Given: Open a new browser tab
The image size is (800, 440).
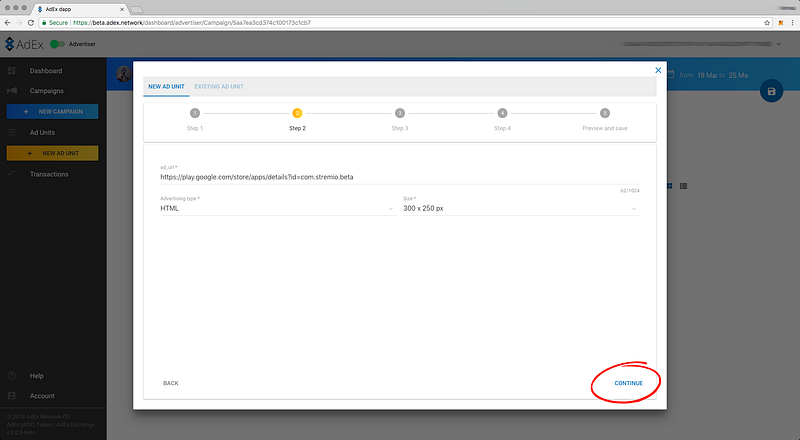Looking at the screenshot, I should coord(136,9).
